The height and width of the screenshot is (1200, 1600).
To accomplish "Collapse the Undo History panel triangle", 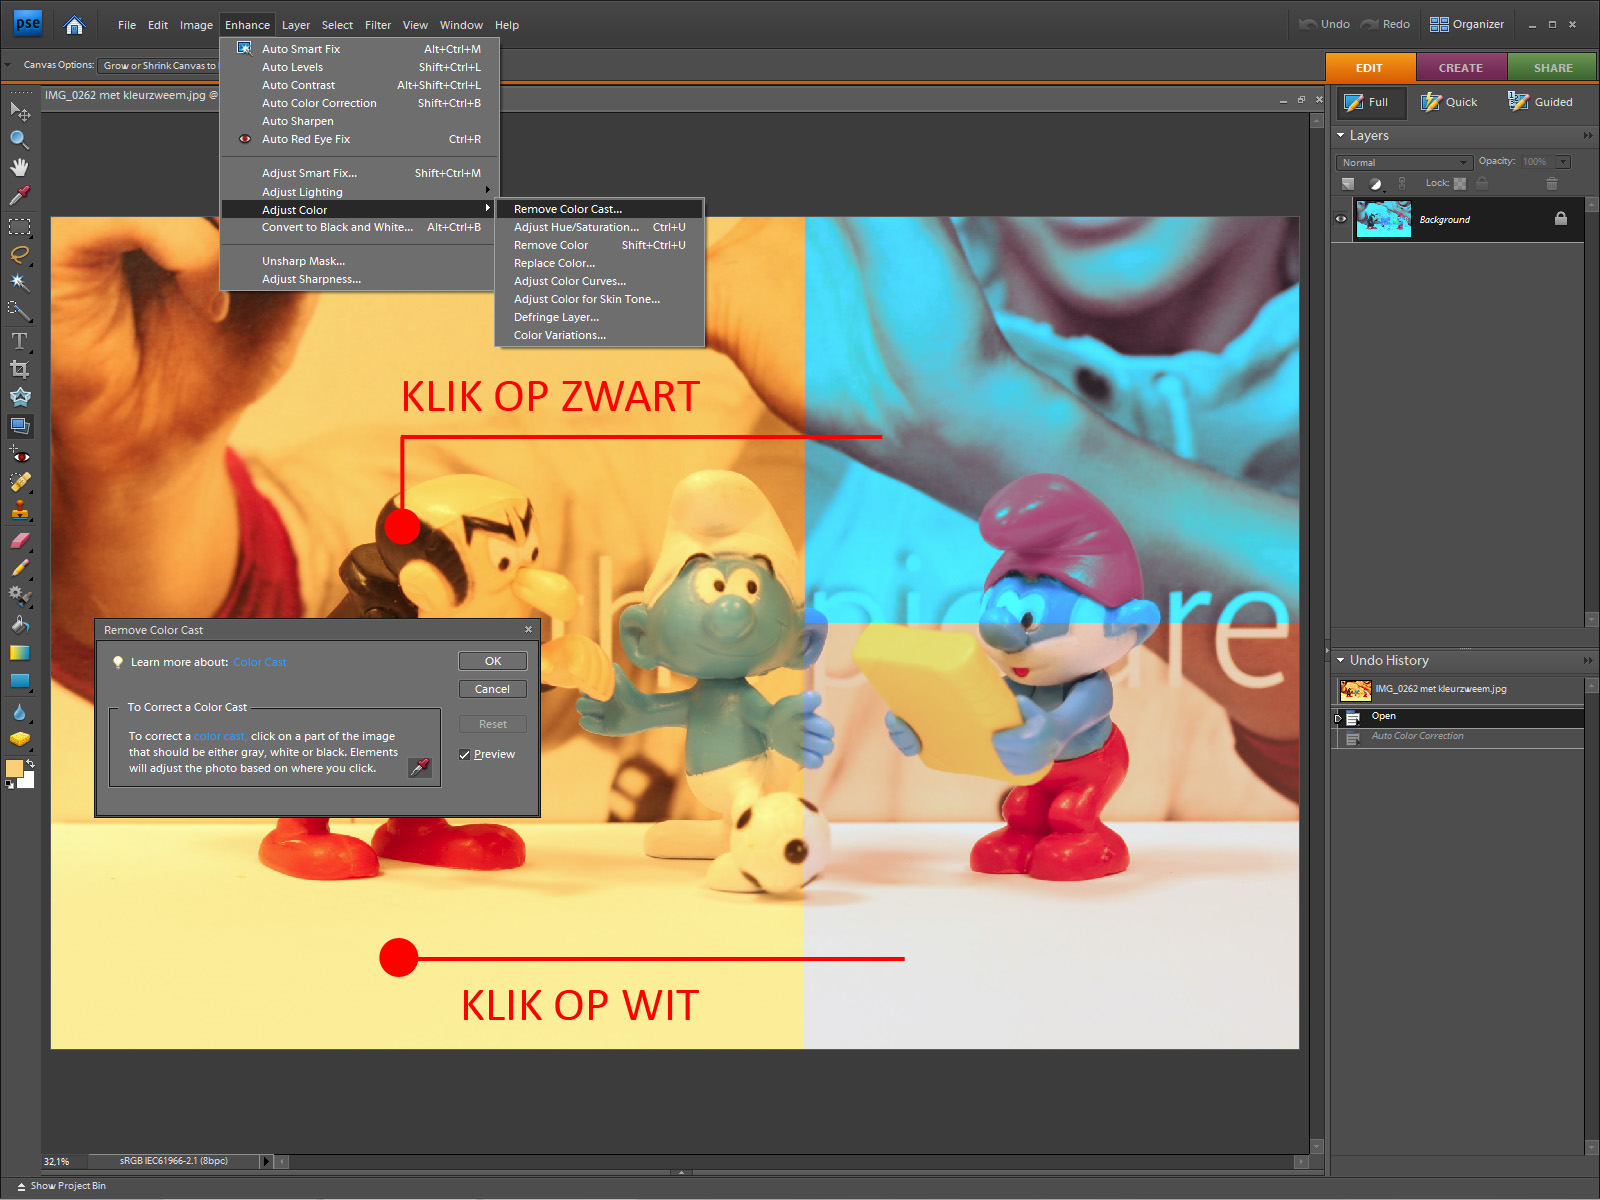I will click(x=1341, y=660).
